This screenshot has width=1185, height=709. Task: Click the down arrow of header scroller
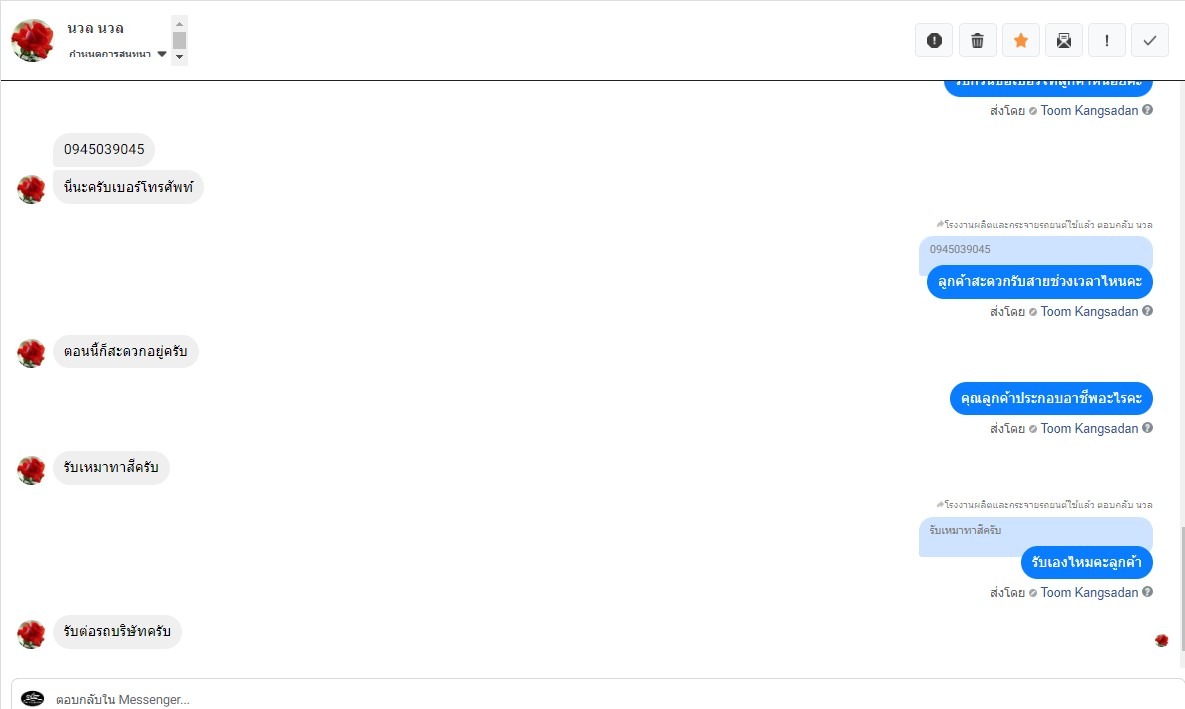[x=180, y=57]
